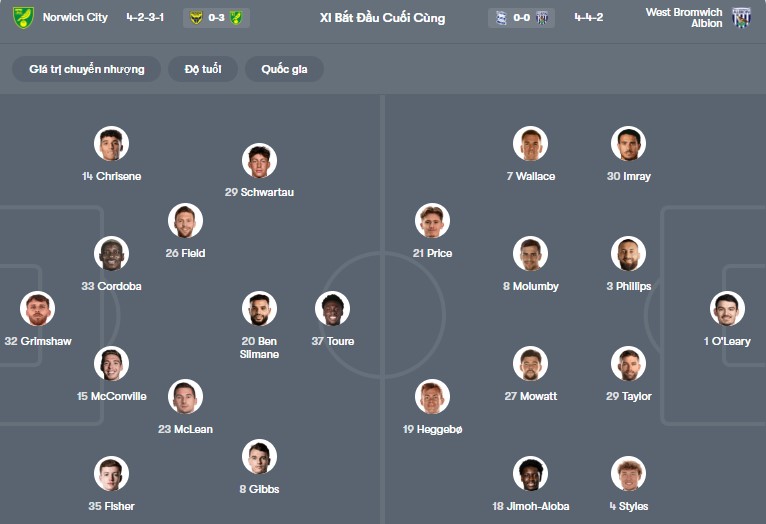Viewport: 766px width, 524px height.
Task: Open the 0-3 last match result badge
Action: [216, 18]
